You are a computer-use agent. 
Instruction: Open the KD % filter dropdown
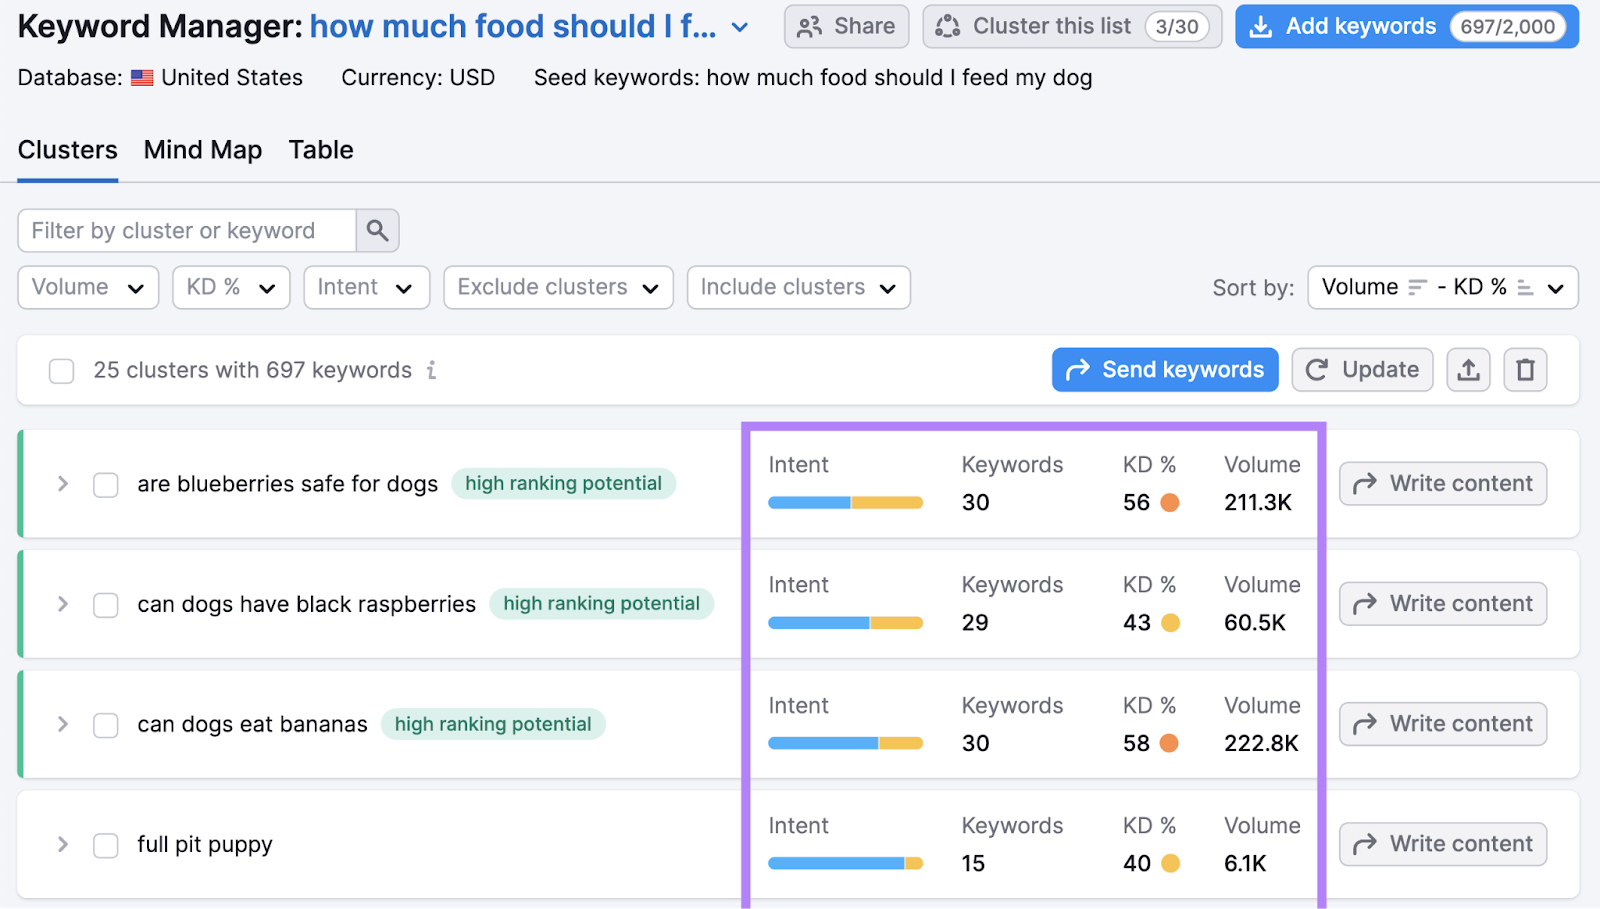[x=231, y=288]
